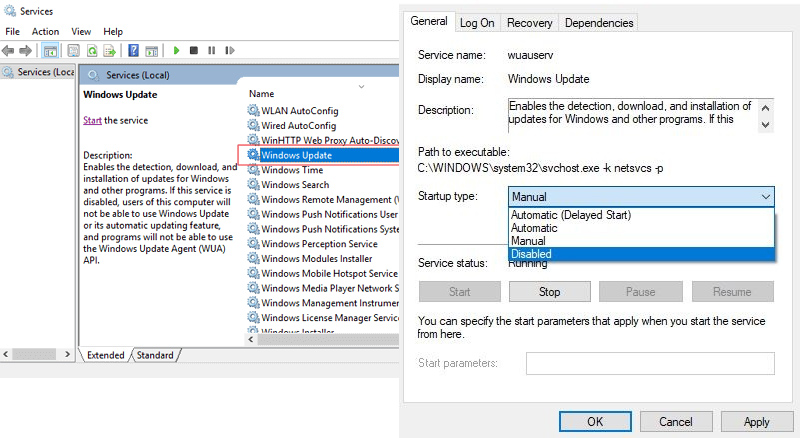The image size is (800, 438).
Task: Click the Start the service link
Action: pyautogui.click(x=92, y=120)
